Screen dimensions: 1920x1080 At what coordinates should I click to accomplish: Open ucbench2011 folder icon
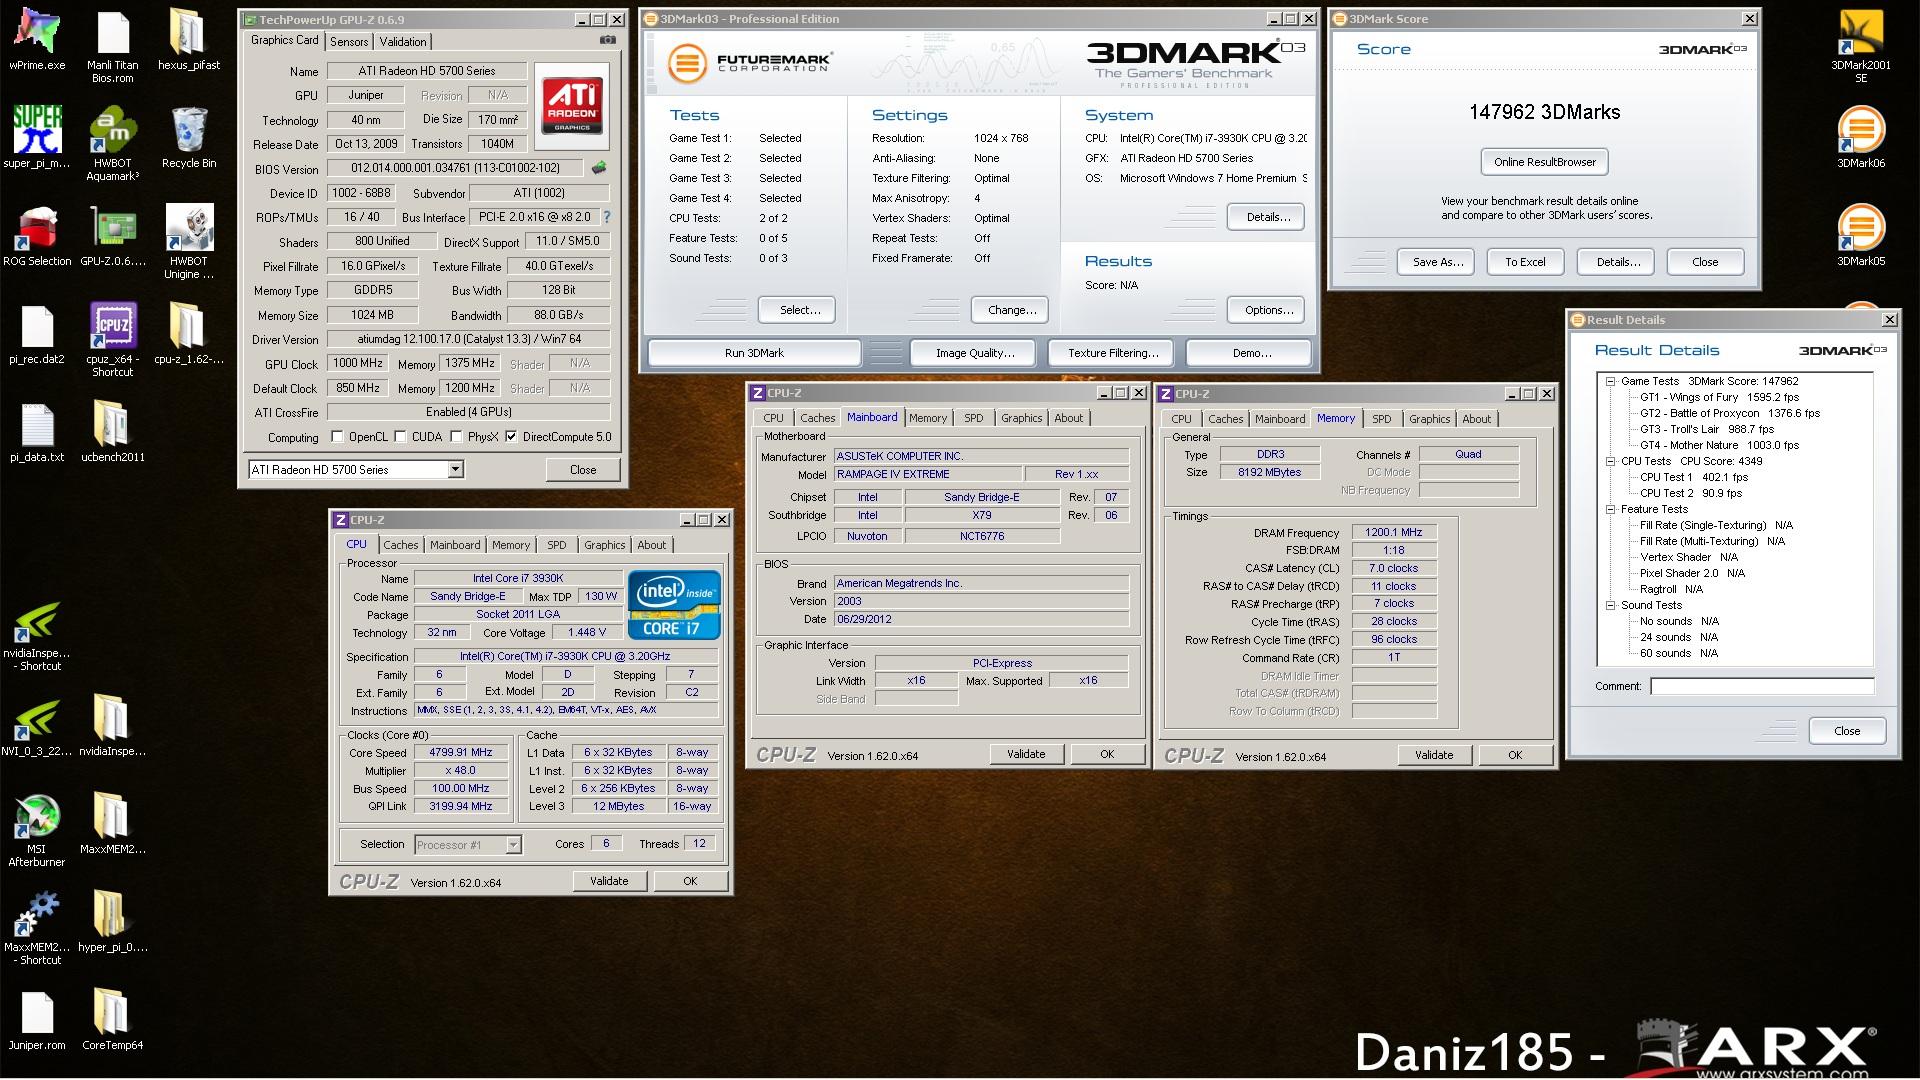(113, 431)
